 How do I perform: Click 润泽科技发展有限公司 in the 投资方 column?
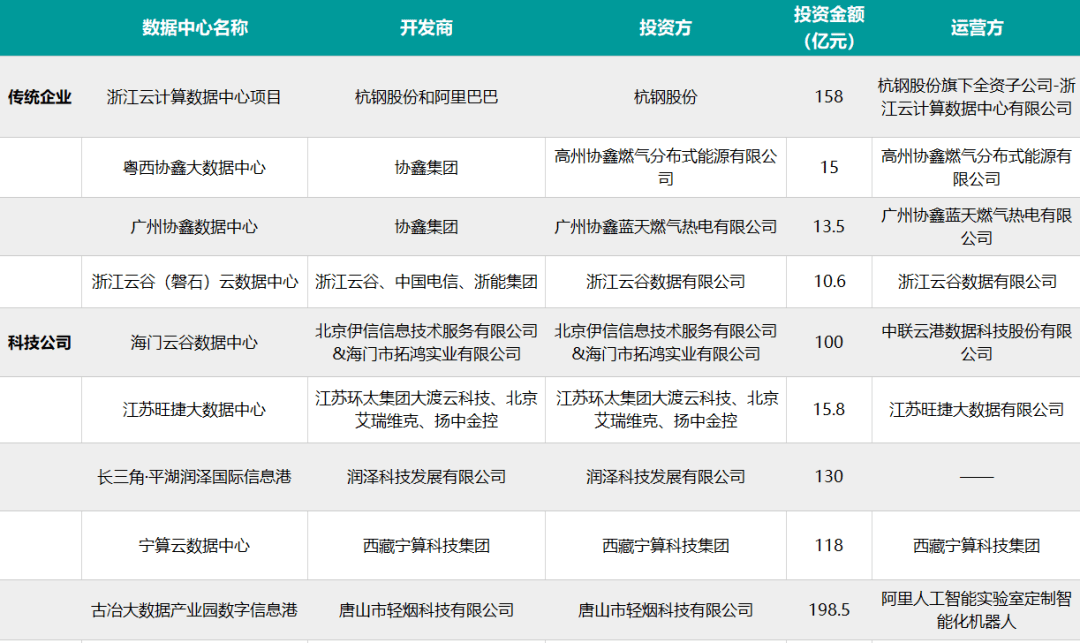pos(665,477)
